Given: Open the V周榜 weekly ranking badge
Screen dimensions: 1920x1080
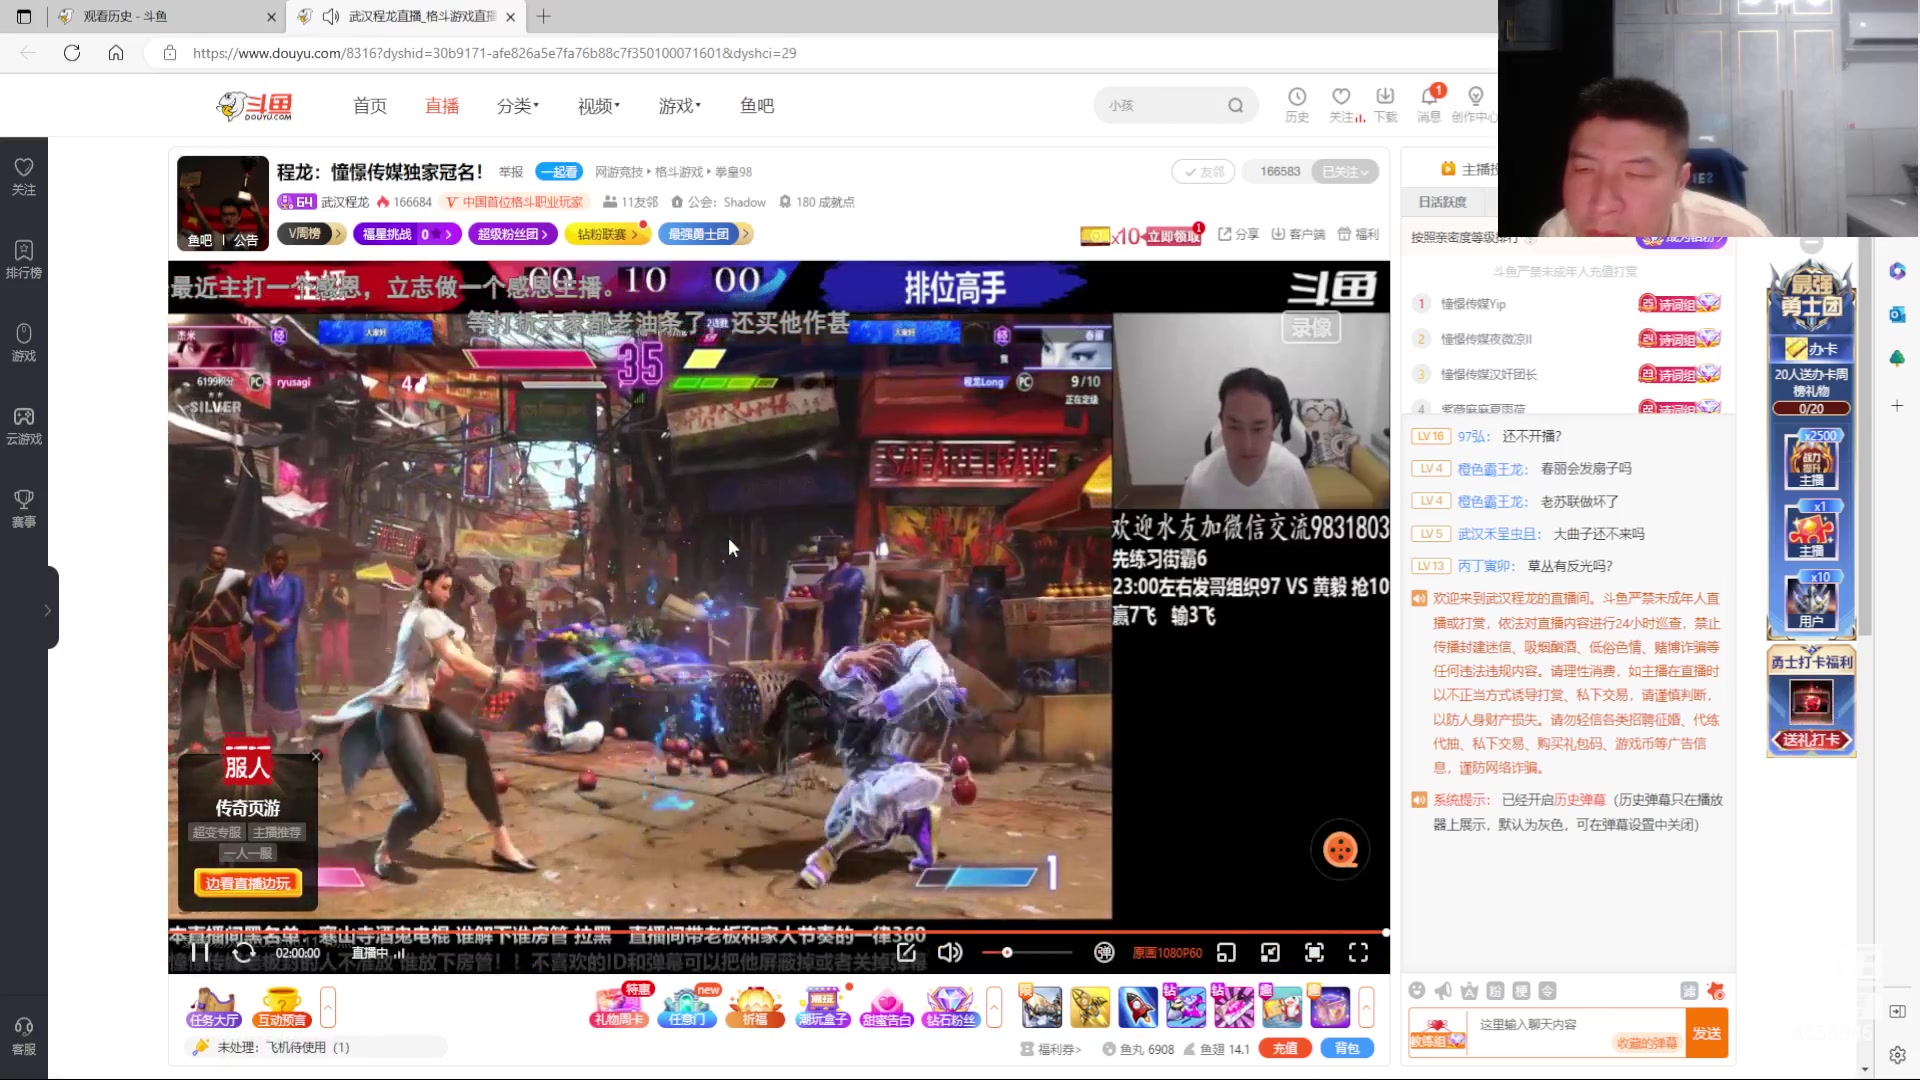Looking at the screenshot, I should pos(312,234).
